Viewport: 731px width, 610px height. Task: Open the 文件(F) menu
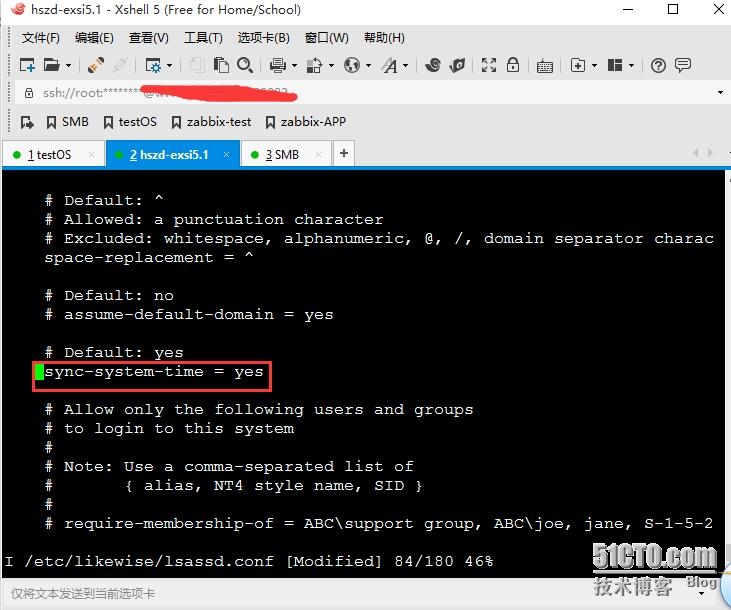coord(41,38)
